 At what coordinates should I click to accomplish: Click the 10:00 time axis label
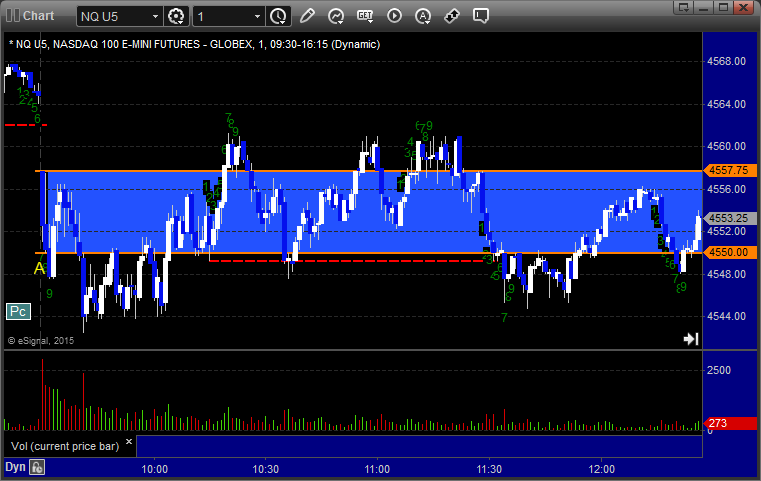(154, 469)
